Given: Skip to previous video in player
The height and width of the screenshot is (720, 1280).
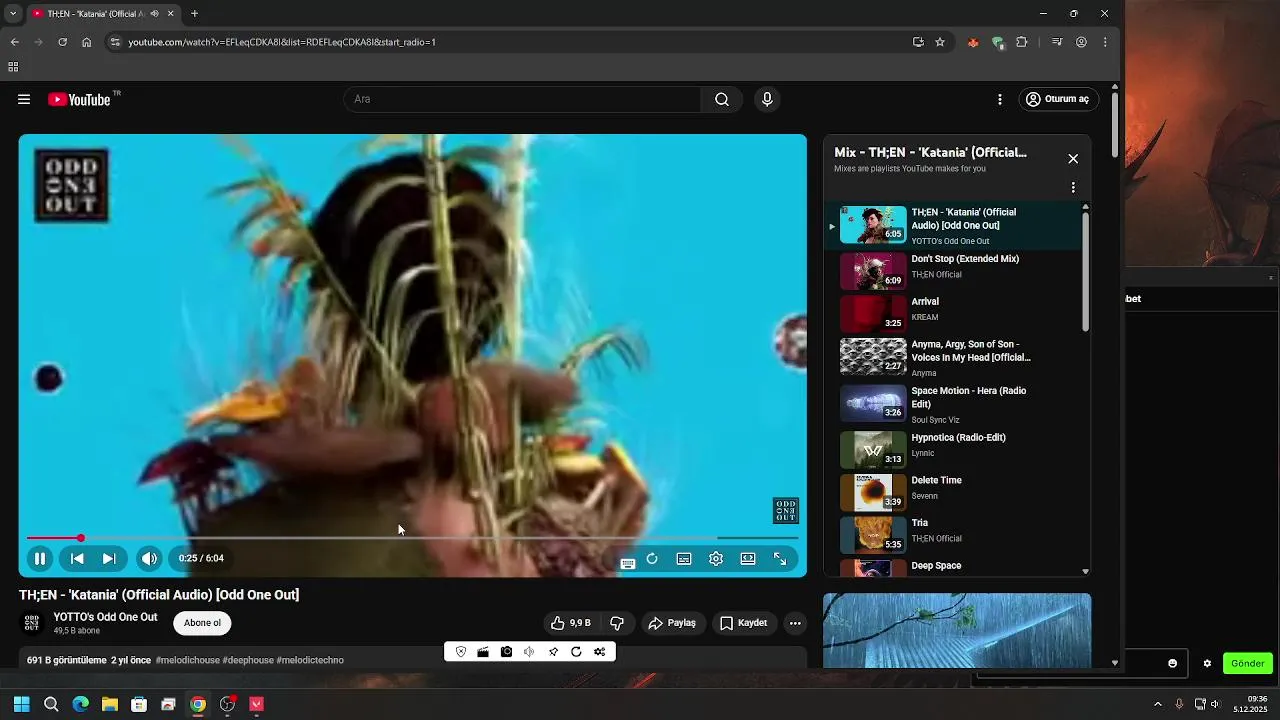Looking at the screenshot, I should [77, 559].
